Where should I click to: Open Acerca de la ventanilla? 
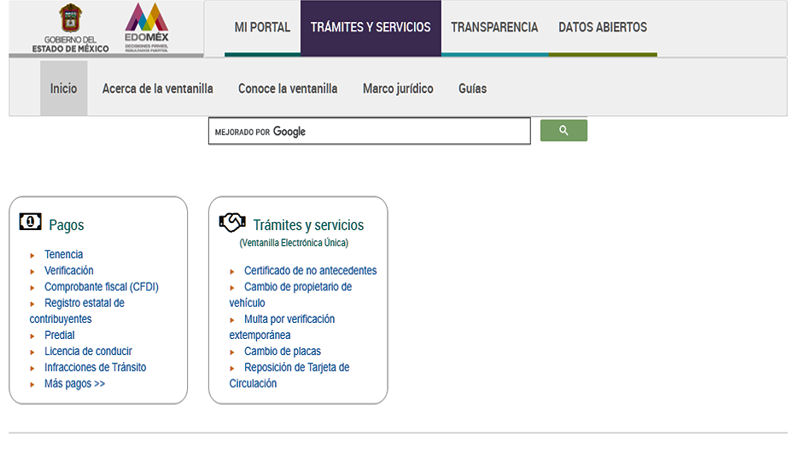[x=158, y=88]
